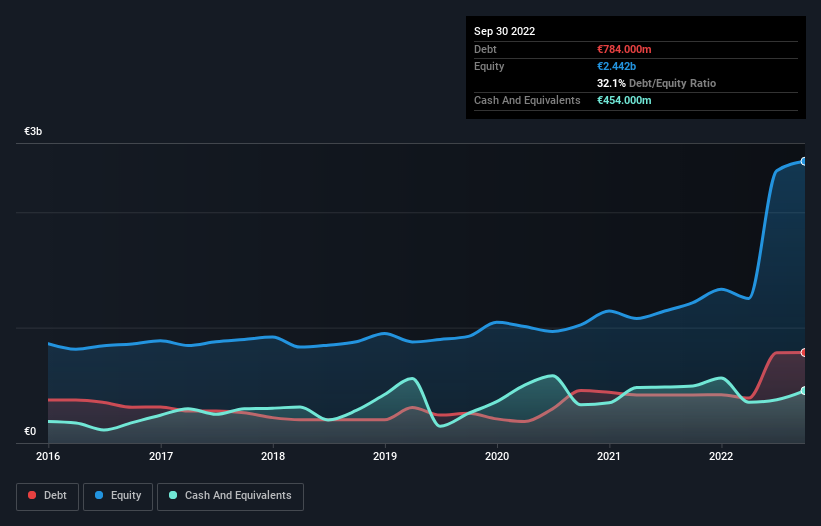821x526 pixels.
Task: Click the 2017 x-axis label
Action: pos(161,456)
